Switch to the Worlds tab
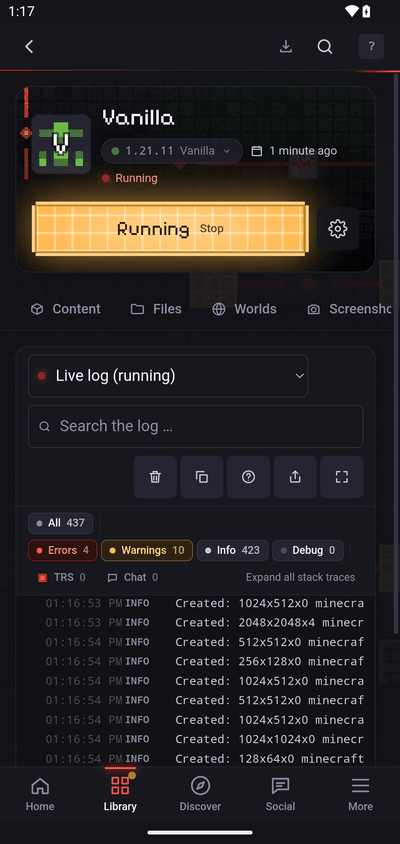 tap(244, 309)
